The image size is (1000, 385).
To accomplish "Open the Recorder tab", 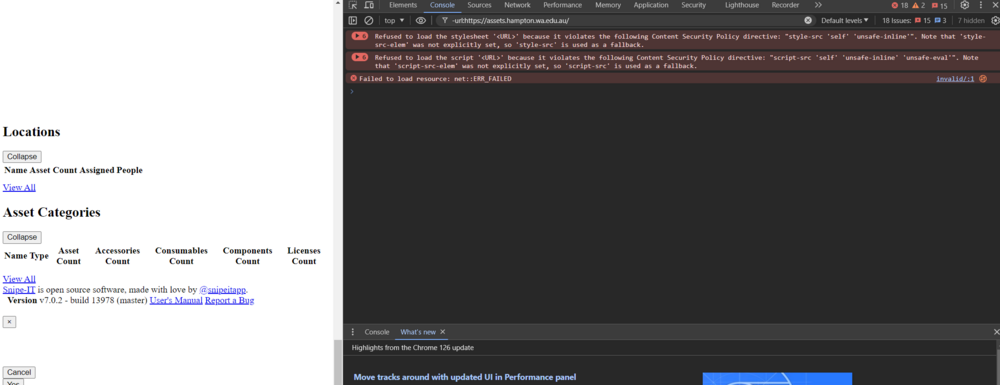I will point(785,5).
